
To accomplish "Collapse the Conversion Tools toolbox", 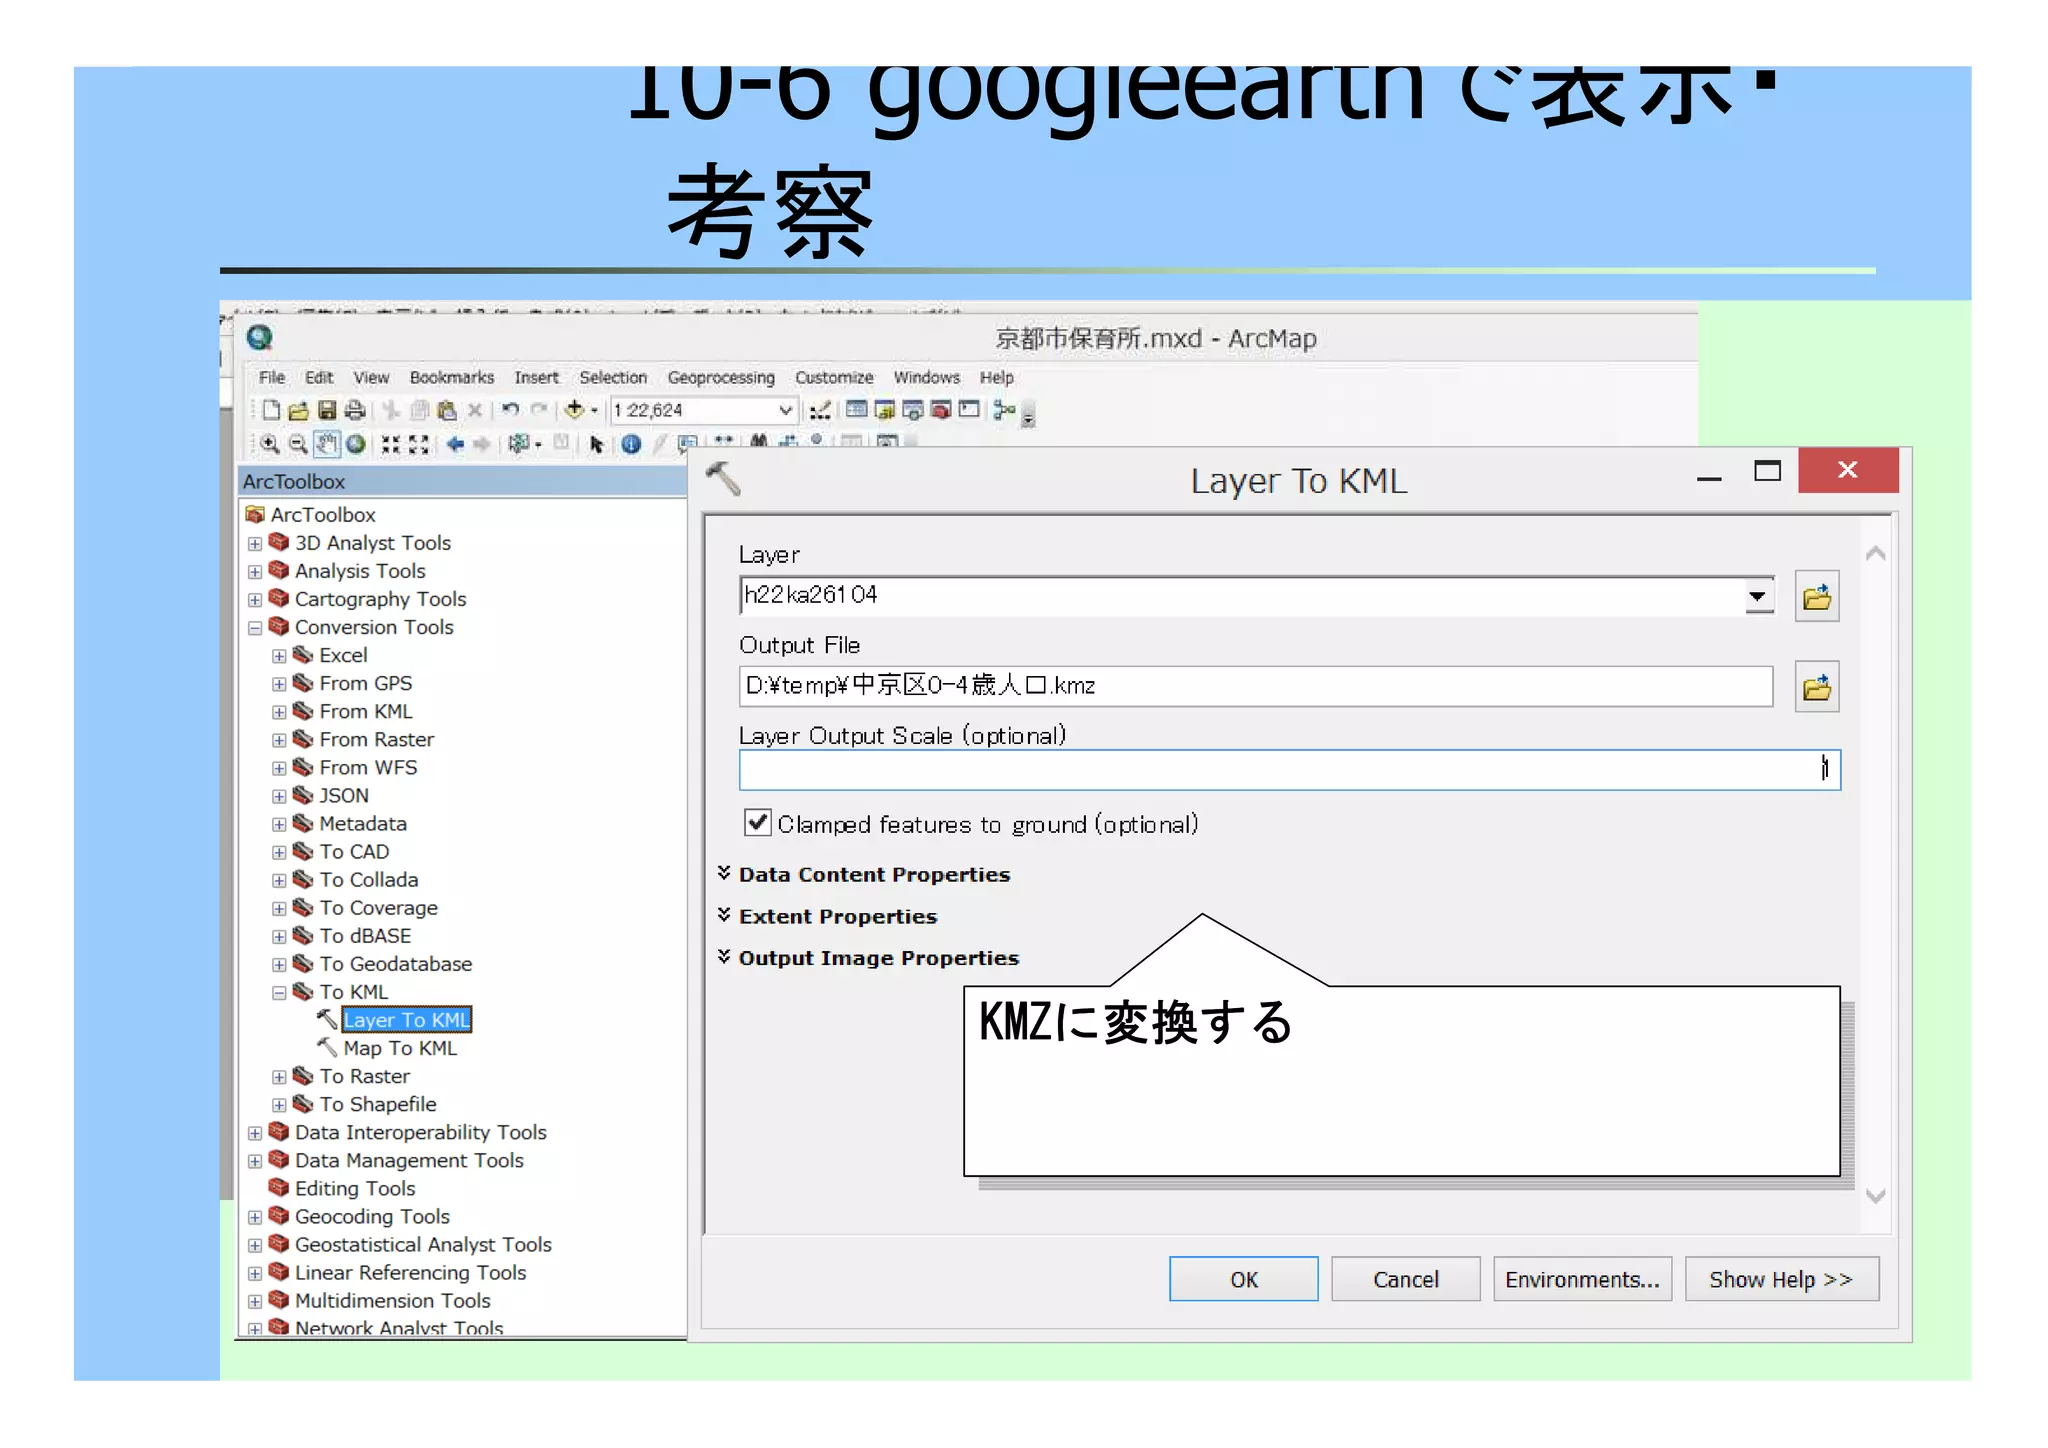I will 255,628.
